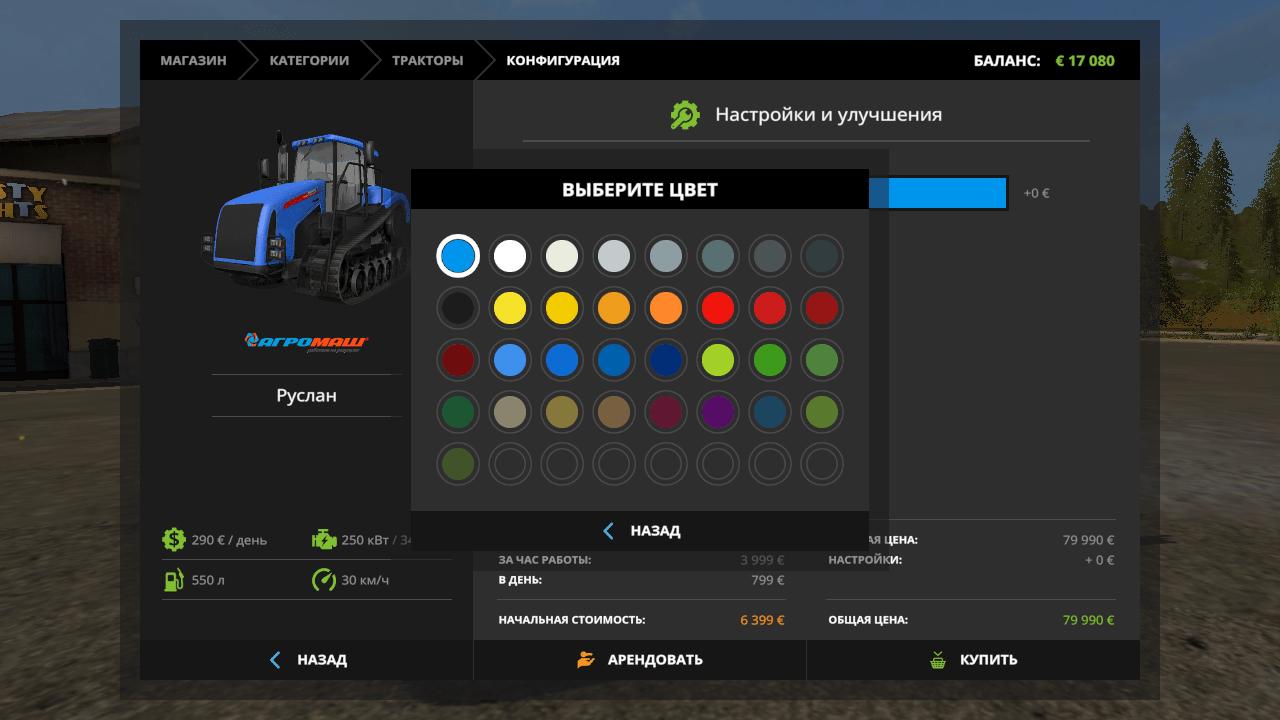Screen dimensions: 1280x720
Task: Click the max speed gauge icon
Action: pos(324,580)
